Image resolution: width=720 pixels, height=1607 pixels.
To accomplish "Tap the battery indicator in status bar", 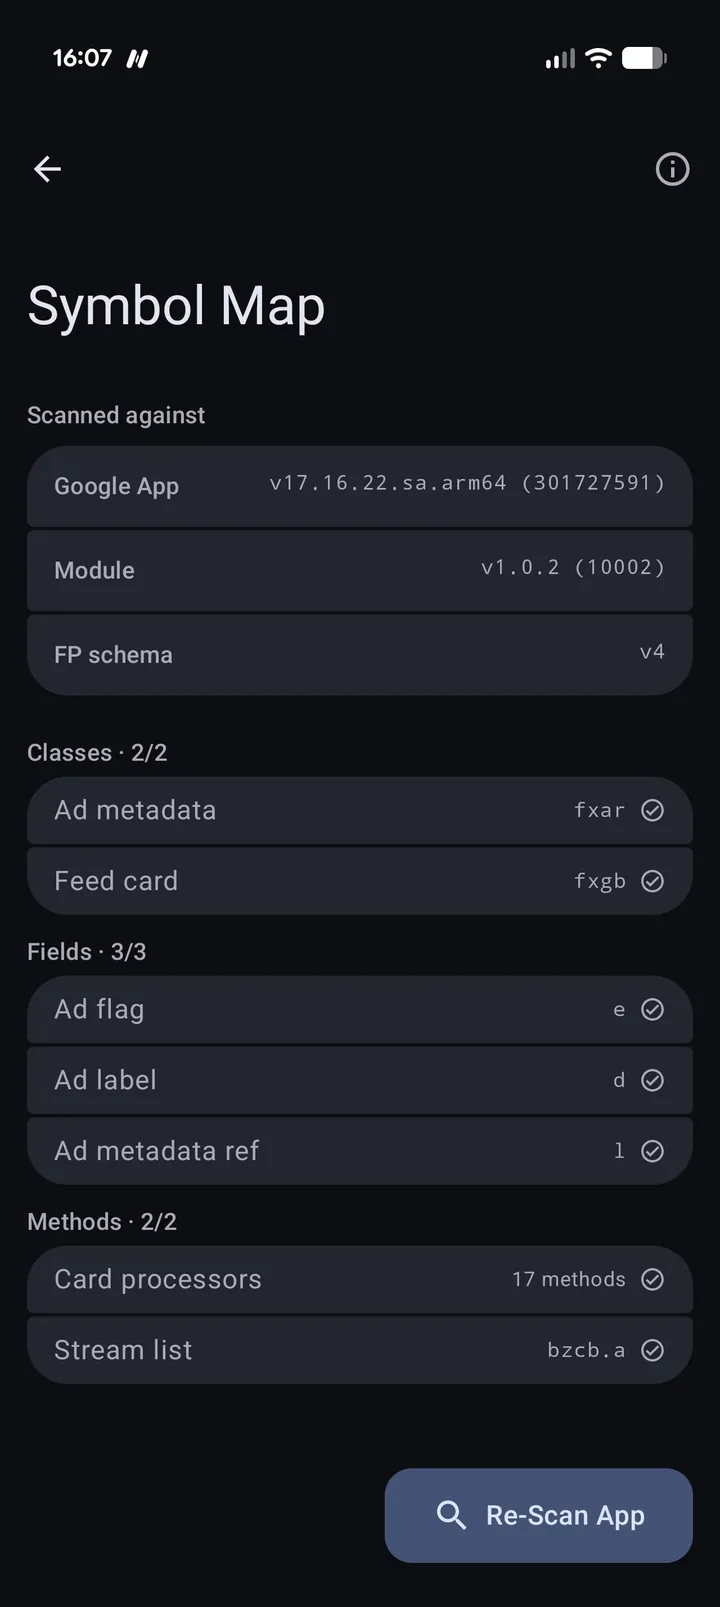I will 644,58.
